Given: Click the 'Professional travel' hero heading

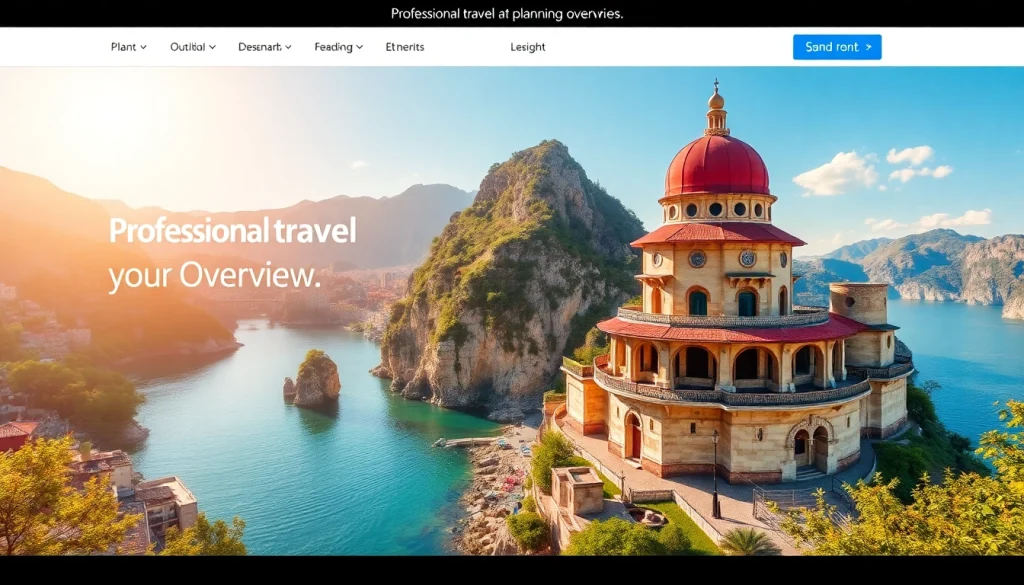Looking at the screenshot, I should coord(232,231).
